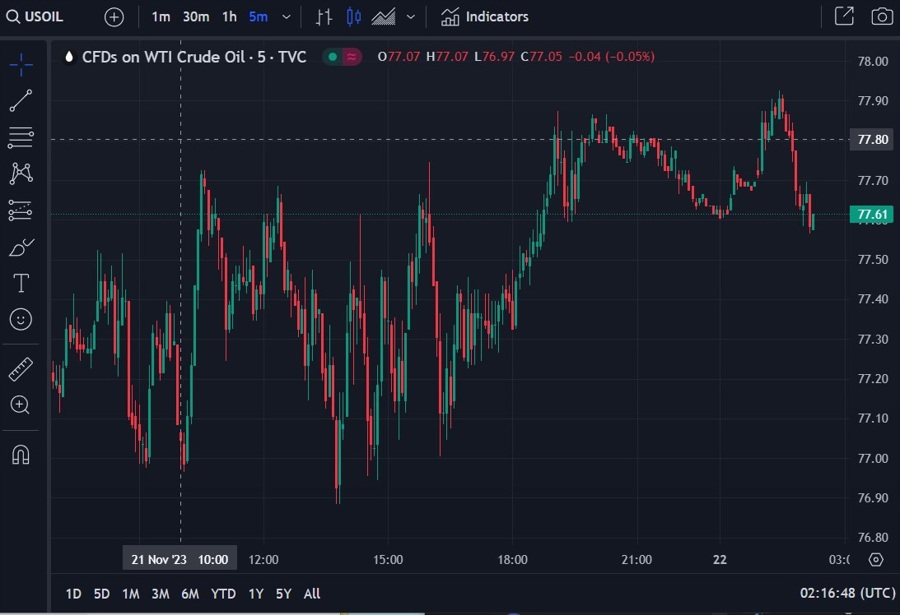Select the crosshair cursor tool
900x615 pixels.
[21, 65]
